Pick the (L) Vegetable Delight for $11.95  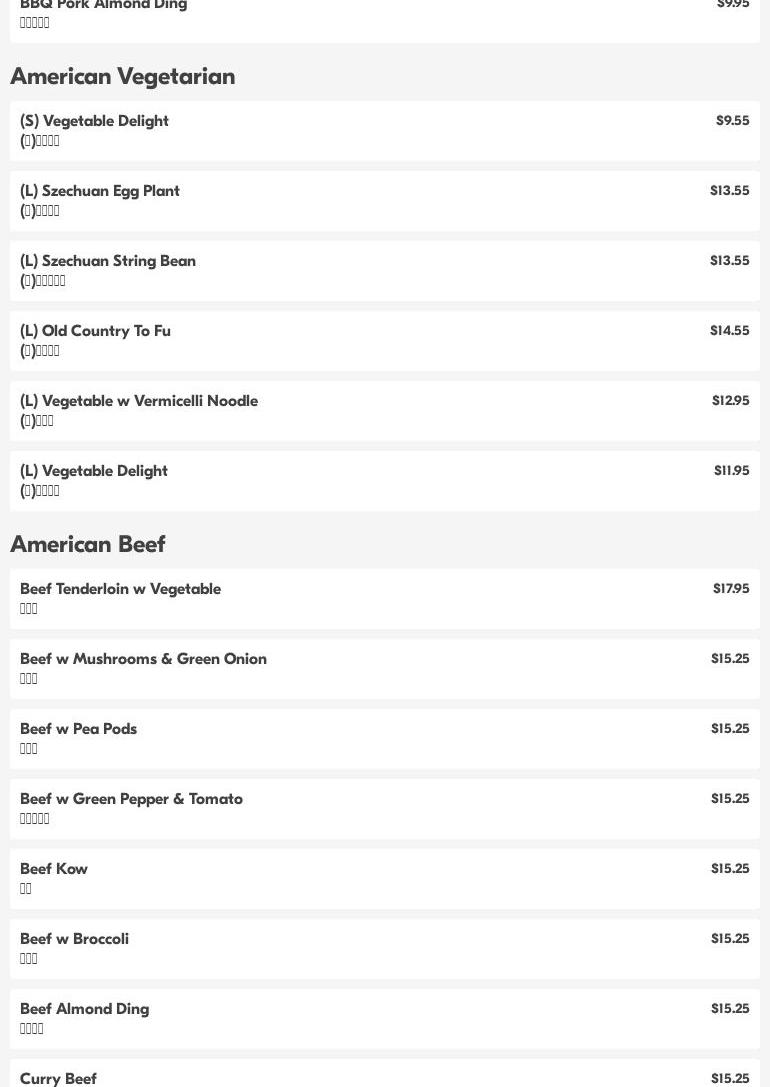point(385,481)
